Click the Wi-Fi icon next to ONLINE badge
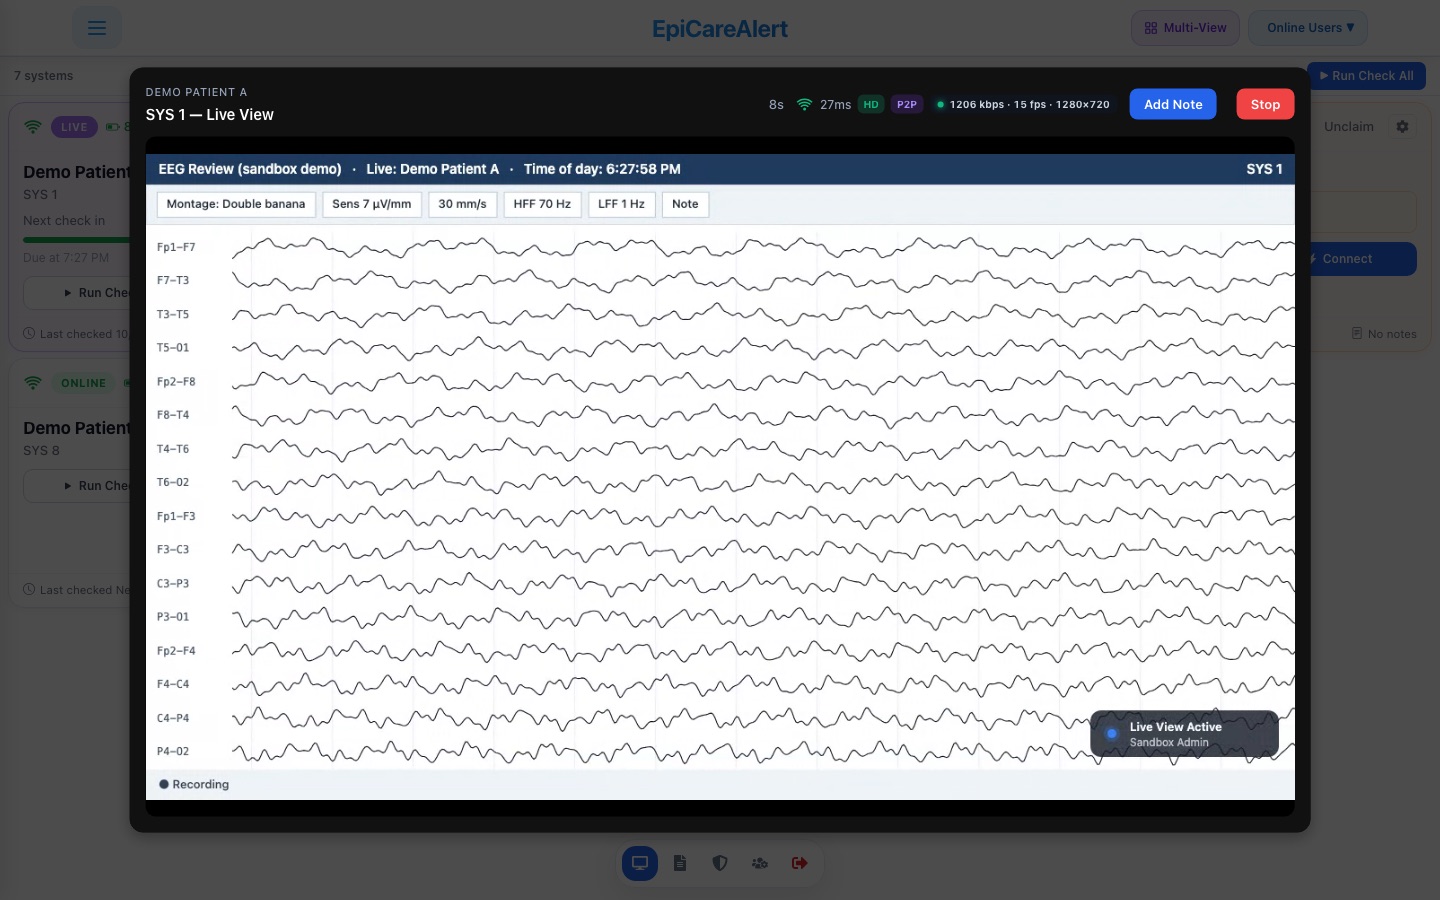 [x=33, y=383]
